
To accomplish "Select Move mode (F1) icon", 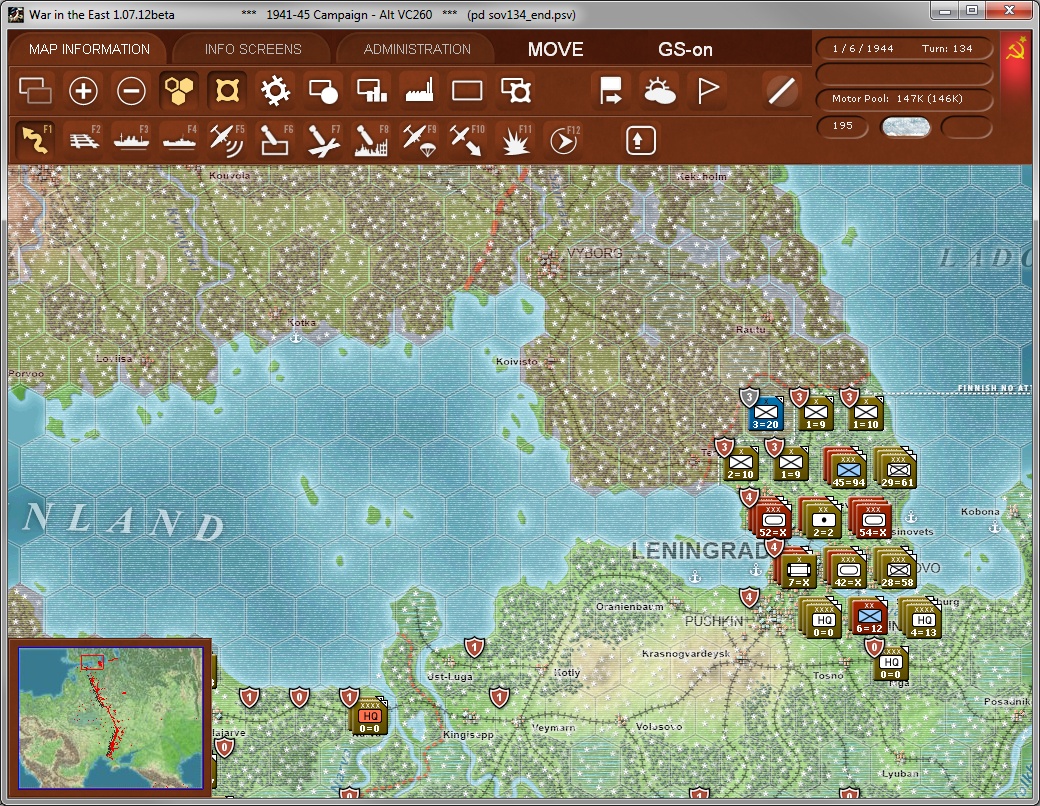I will coord(35,140).
